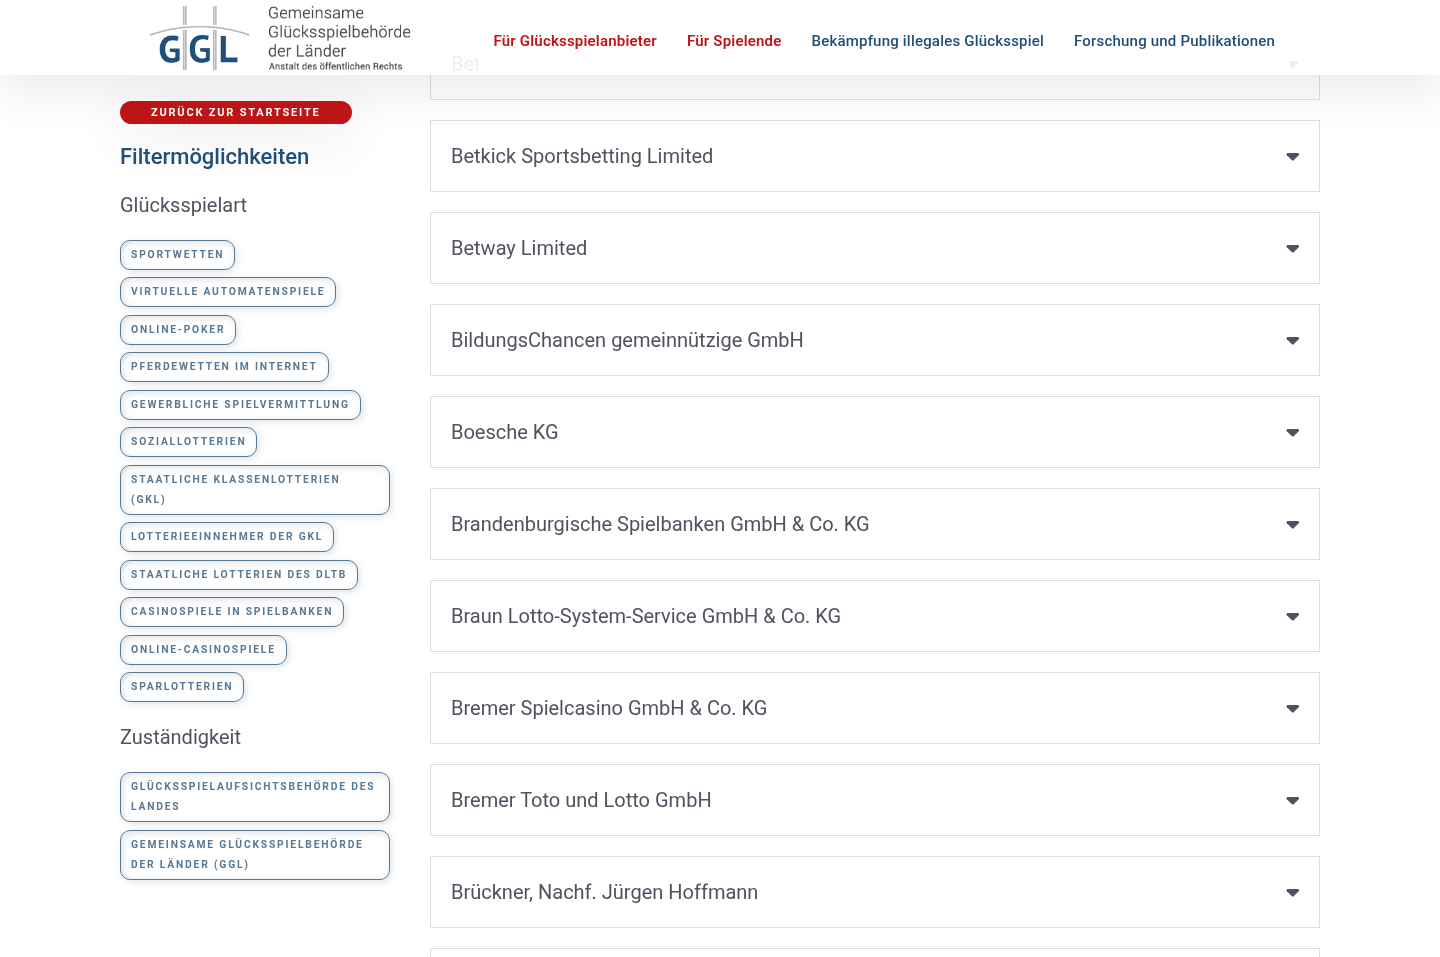Filter by Lotterieeinnehmer der GKL
This screenshot has height=957, width=1440.
[227, 537]
